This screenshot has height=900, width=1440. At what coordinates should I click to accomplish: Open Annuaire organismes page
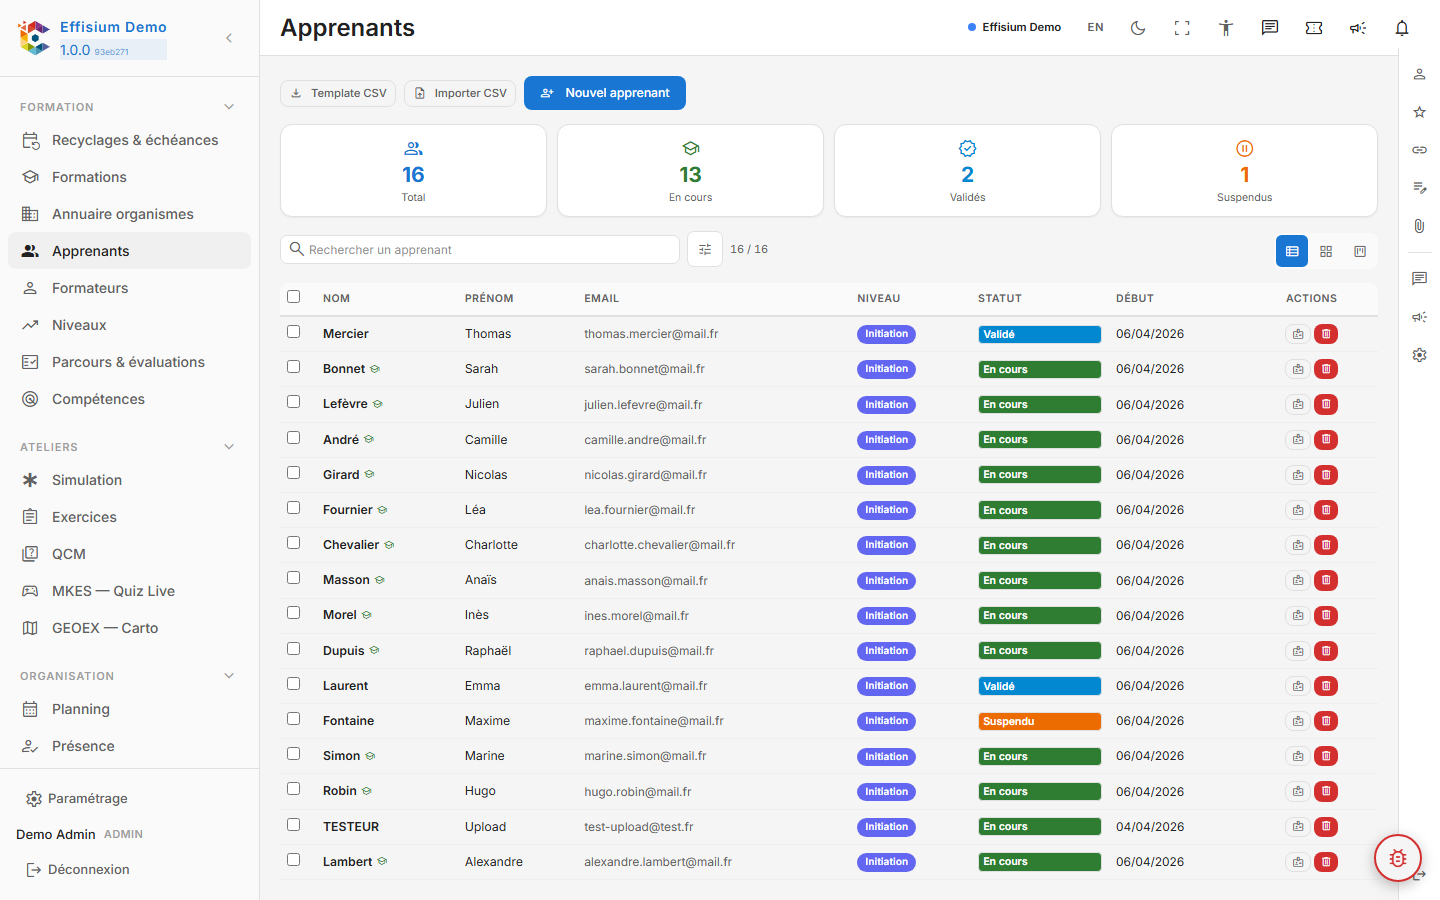[129, 214]
